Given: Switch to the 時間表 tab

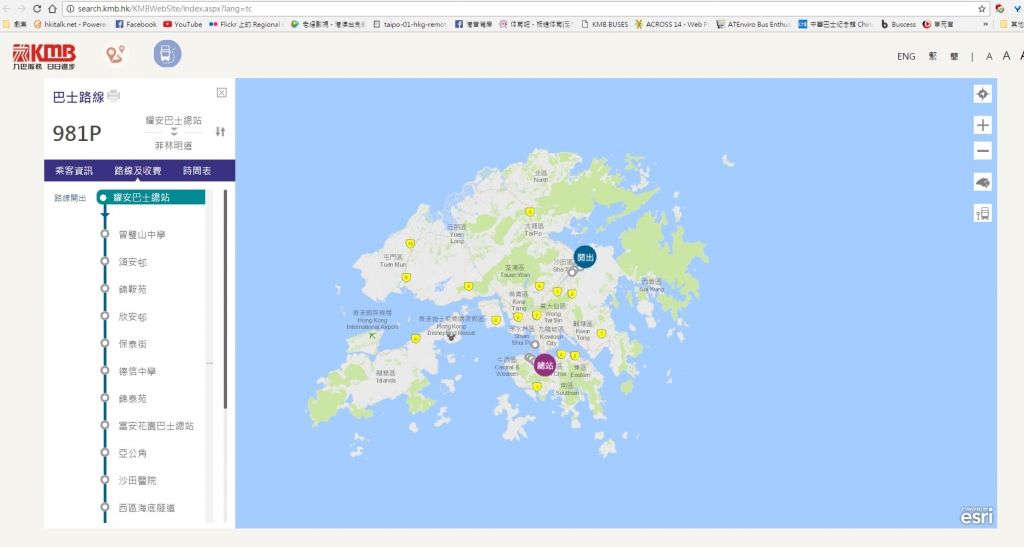Looking at the screenshot, I should tap(196, 171).
